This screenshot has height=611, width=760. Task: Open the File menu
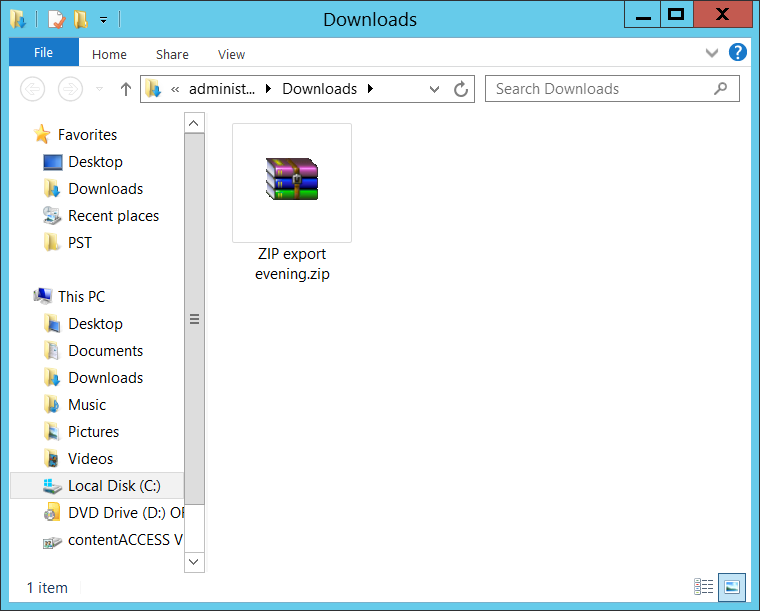43,53
